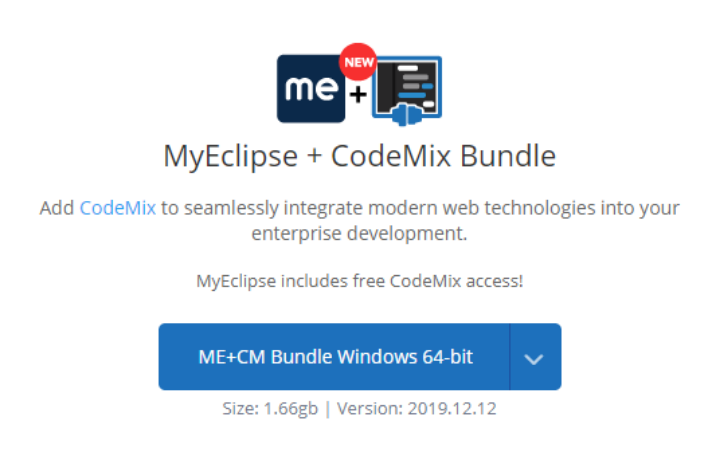Expand the download options chevron
720x464 pixels.
535,357
